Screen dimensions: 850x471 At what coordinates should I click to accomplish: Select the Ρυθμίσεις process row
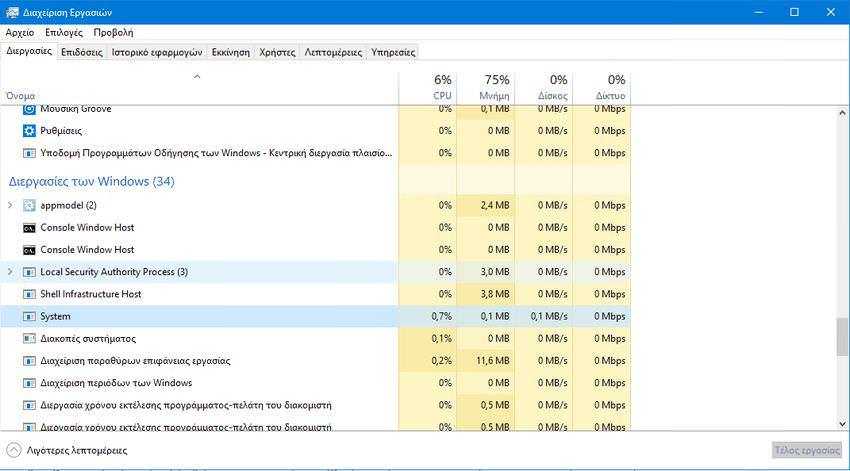coord(315,131)
